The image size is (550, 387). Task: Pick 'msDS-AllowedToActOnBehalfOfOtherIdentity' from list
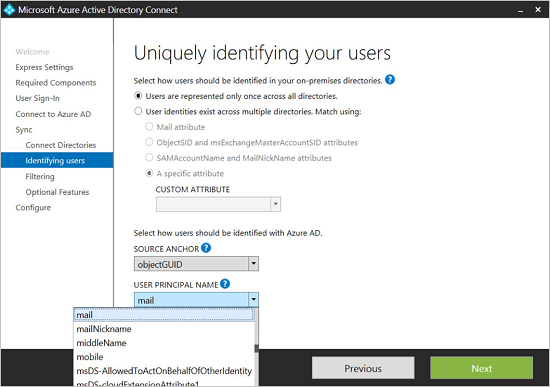(x=164, y=371)
